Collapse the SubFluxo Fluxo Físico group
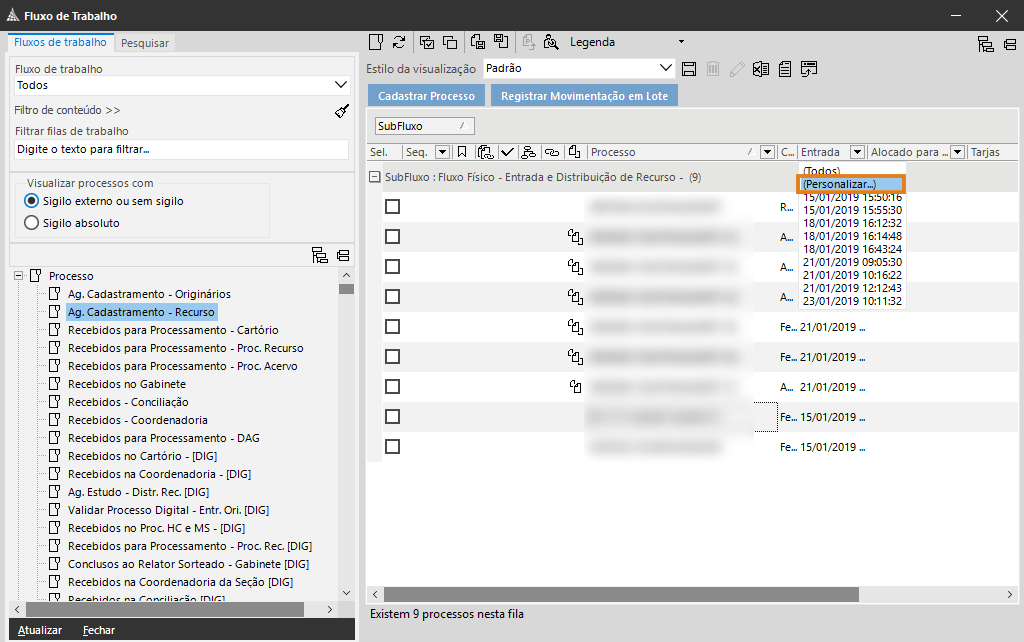Image resolution: width=1024 pixels, height=642 pixels. click(x=375, y=177)
